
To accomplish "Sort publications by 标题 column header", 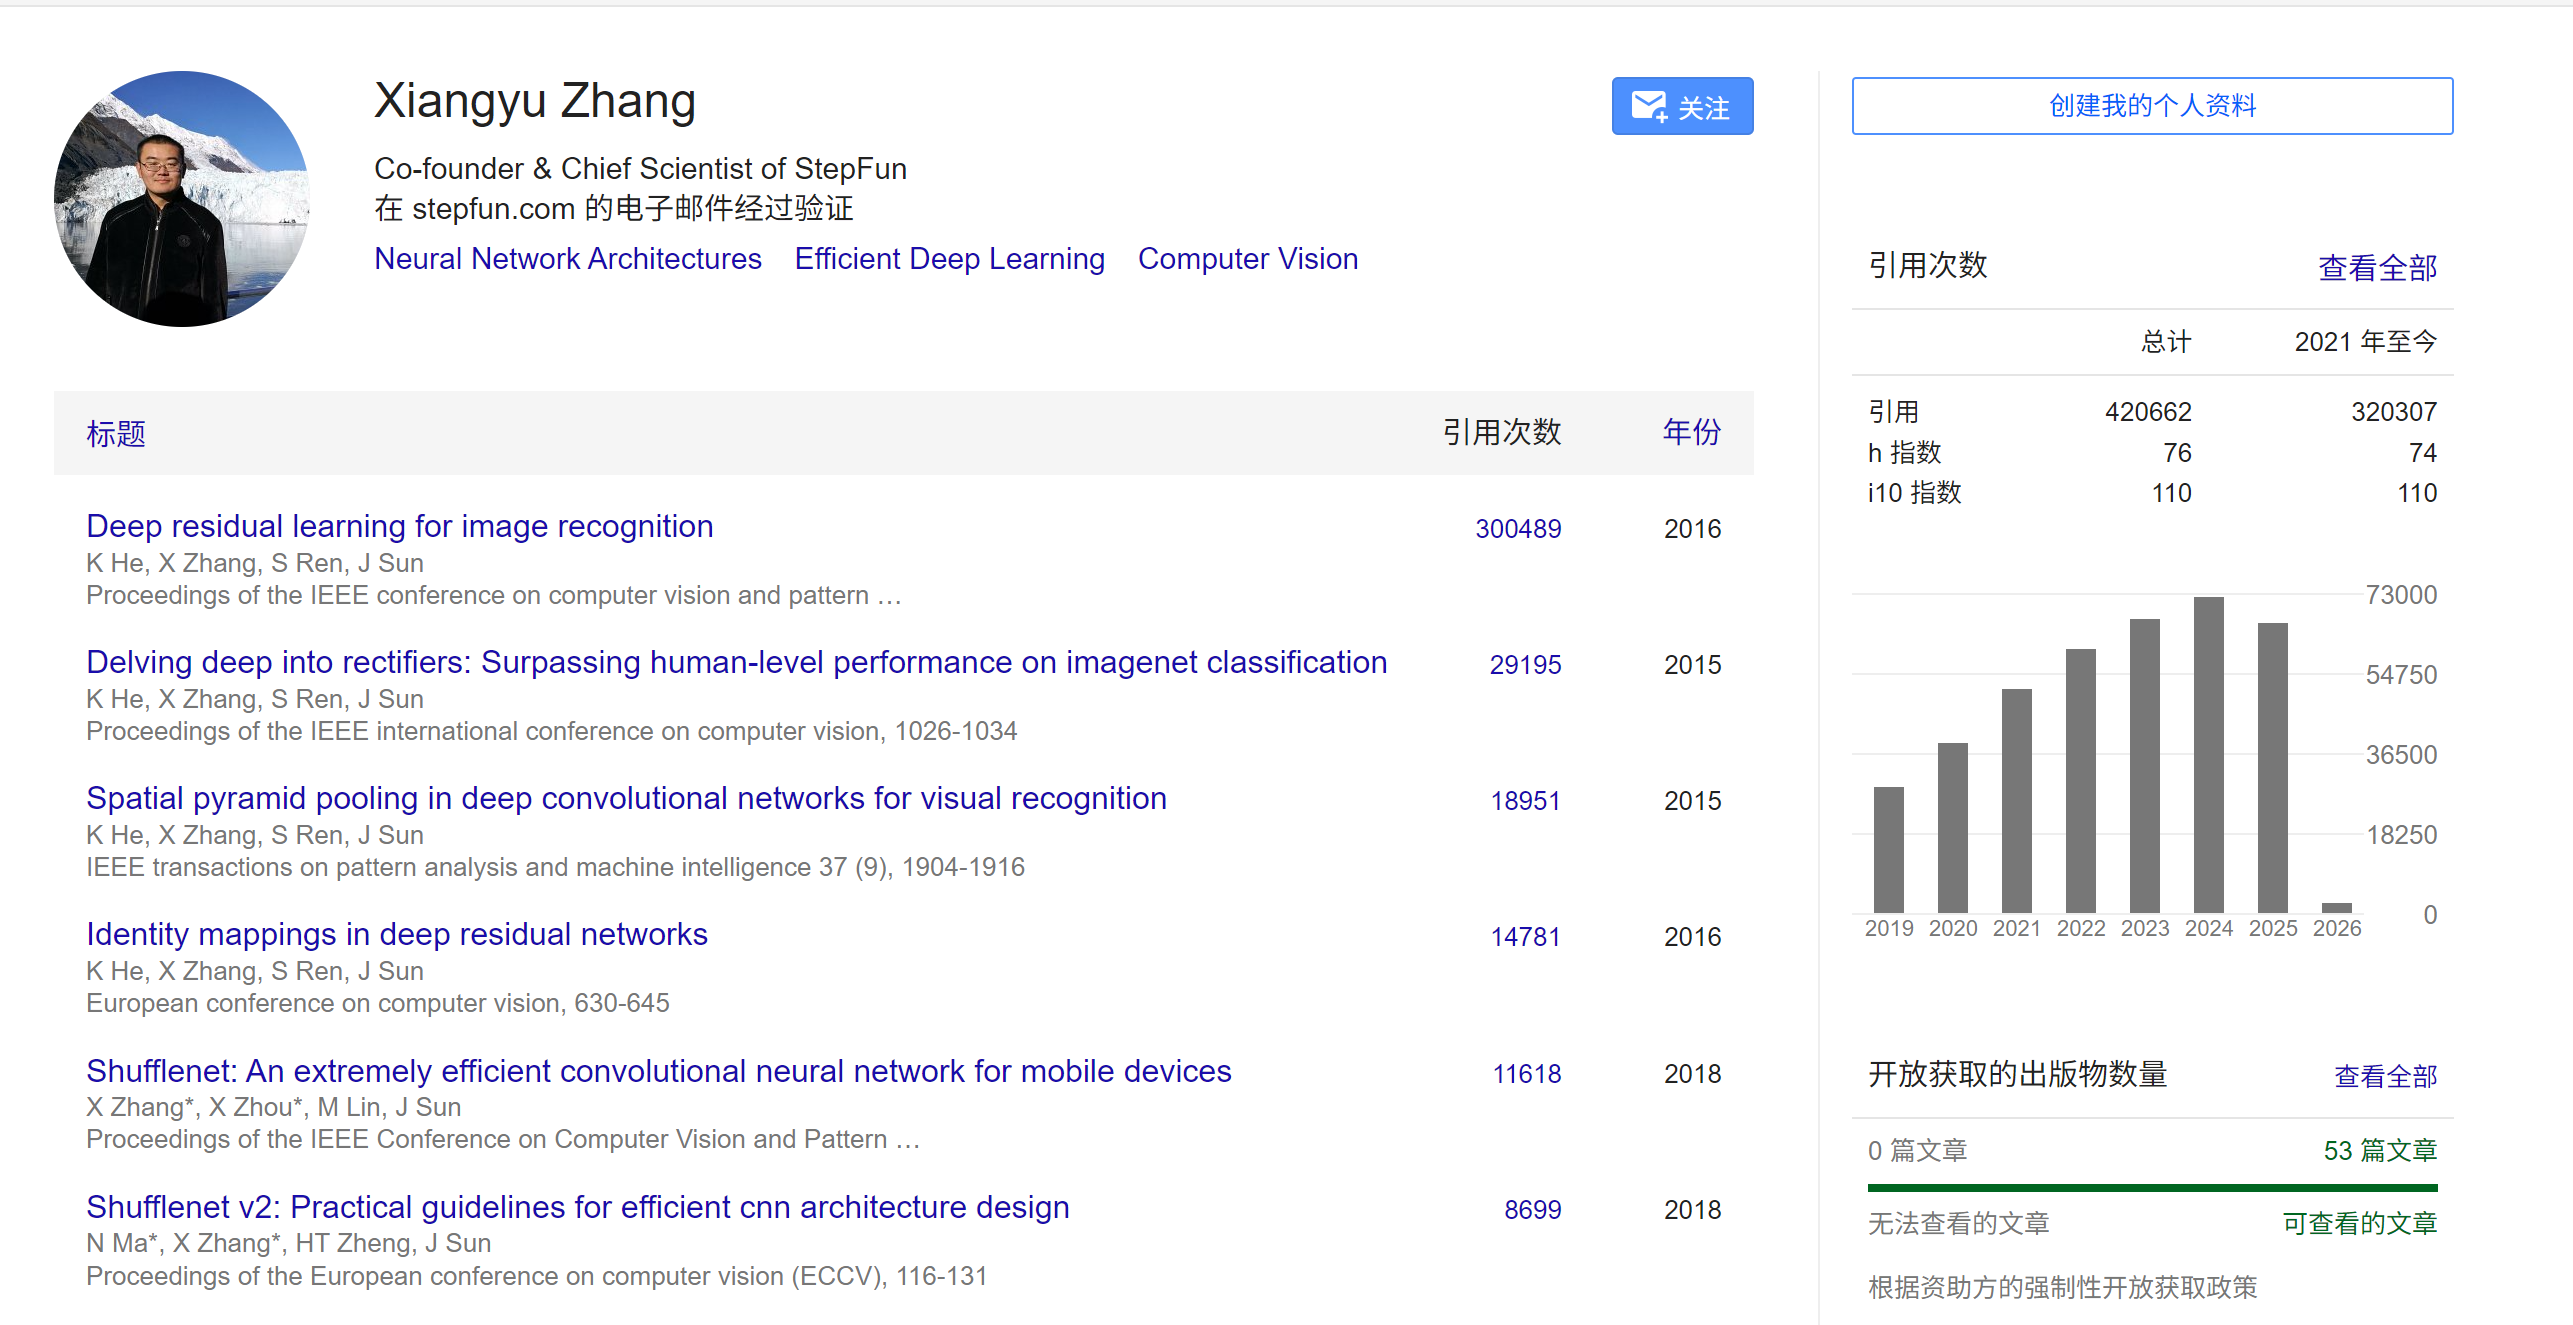I will (x=116, y=433).
